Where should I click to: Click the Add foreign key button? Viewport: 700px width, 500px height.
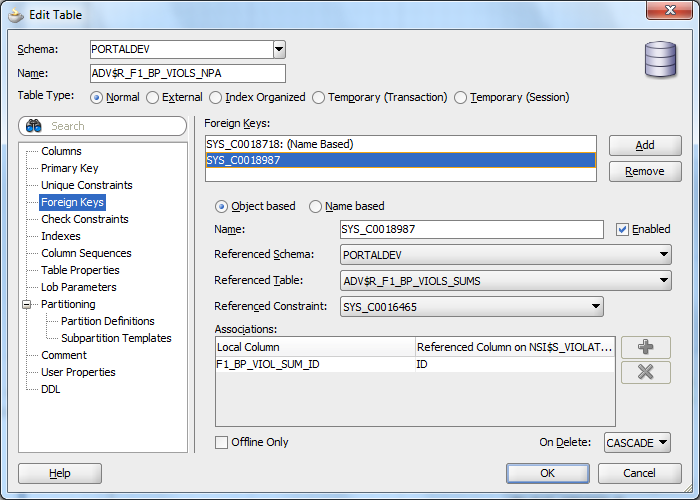point(645,146)
